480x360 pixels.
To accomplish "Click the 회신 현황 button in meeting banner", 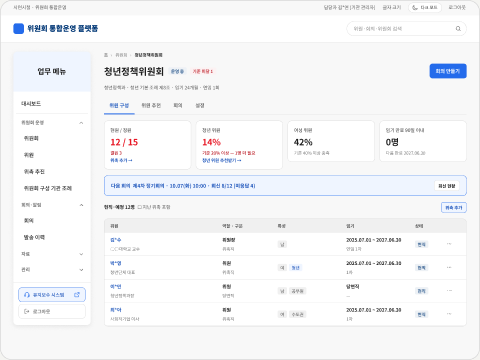I will coord(447,186).
